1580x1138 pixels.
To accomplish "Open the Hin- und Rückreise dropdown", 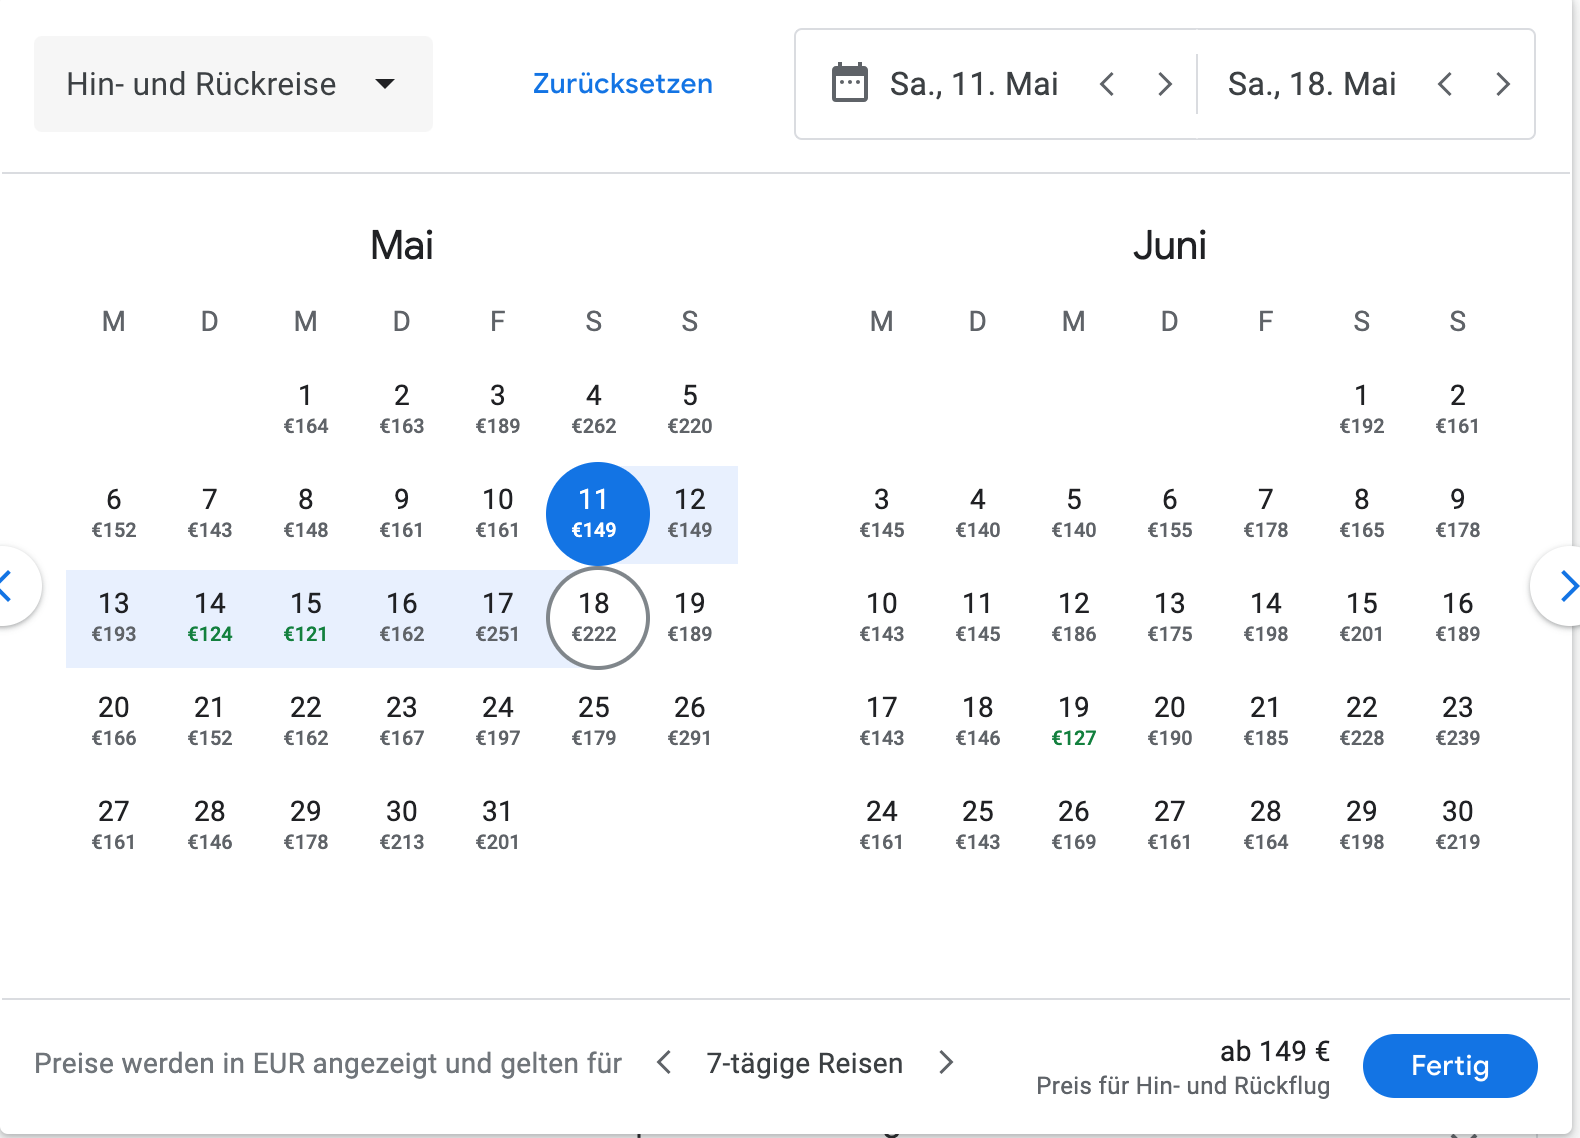I will tap(233, 84).
